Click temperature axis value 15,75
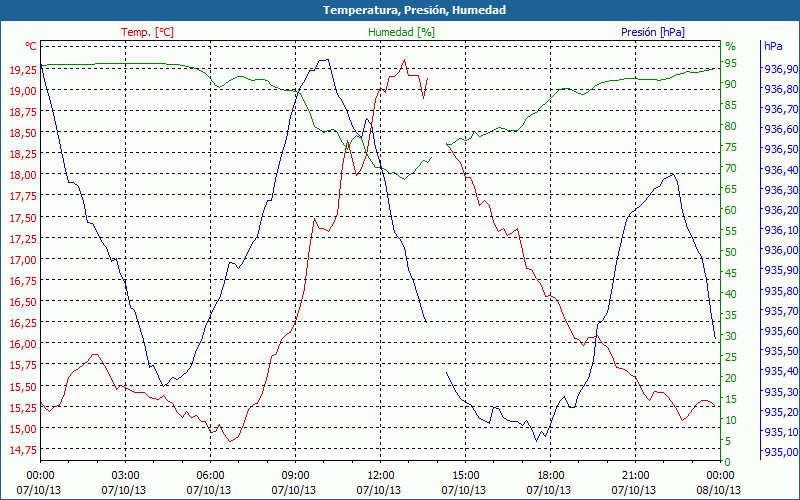Screen dimensions: 800x500 tap(23, 365)
